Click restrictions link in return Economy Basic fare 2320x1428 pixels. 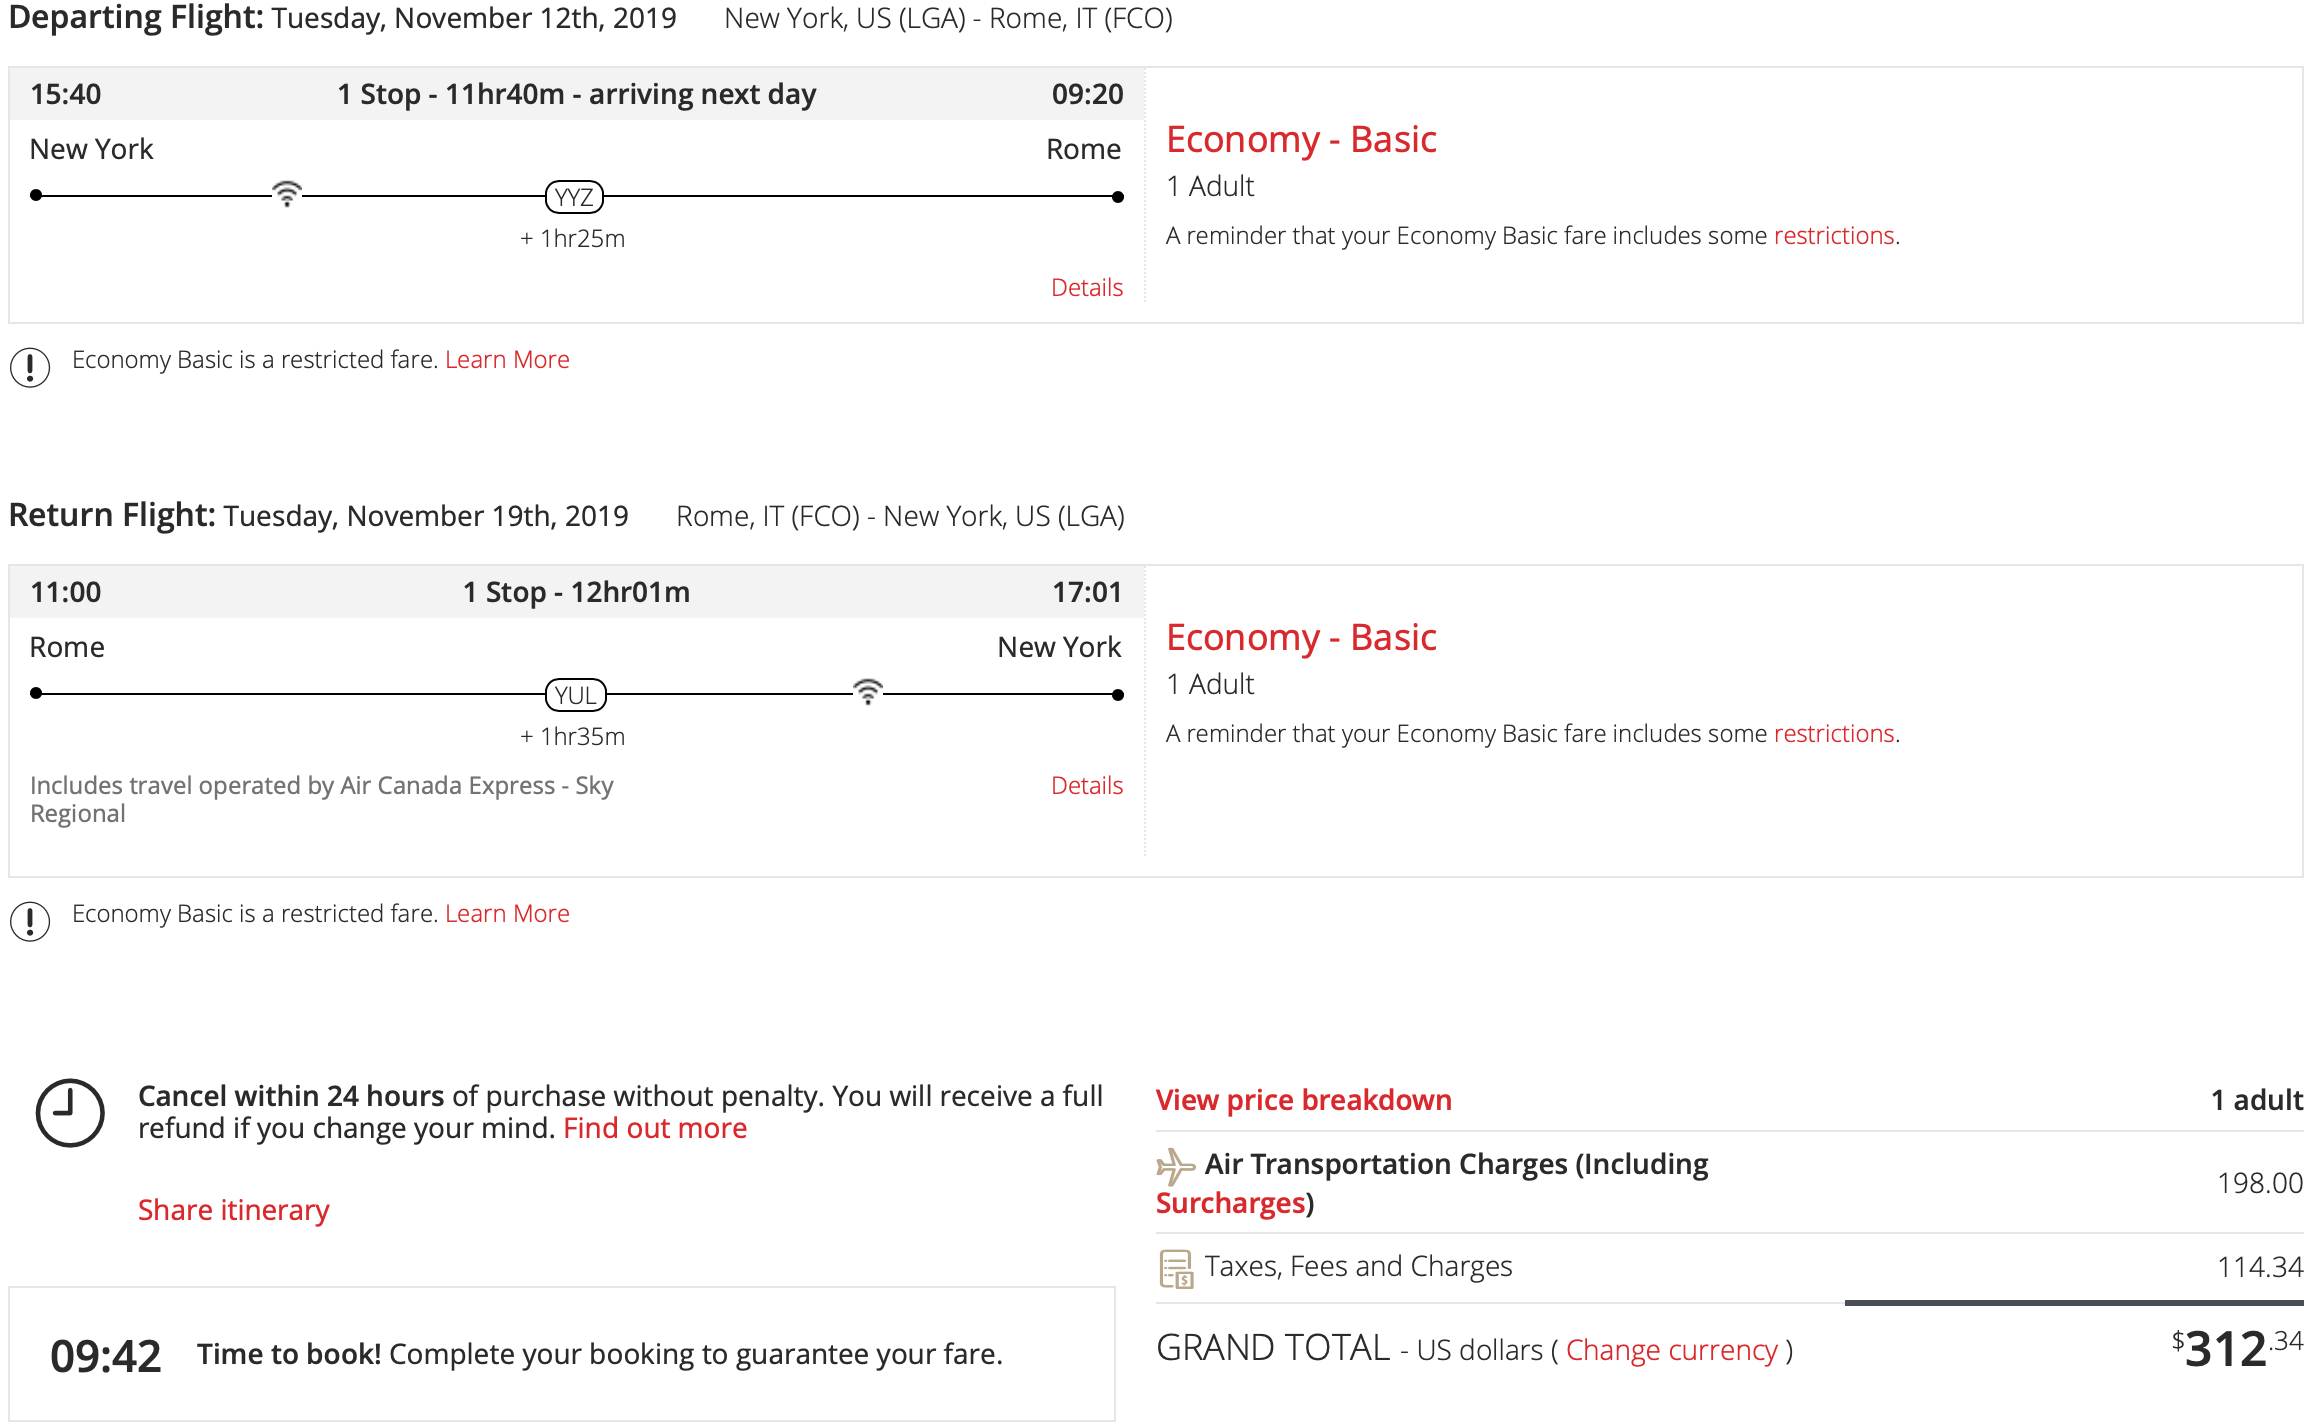pos(1833,734)
